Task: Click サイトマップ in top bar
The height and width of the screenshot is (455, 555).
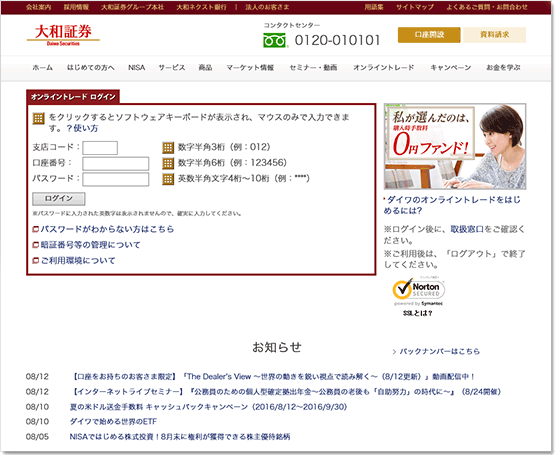Action: [x=415, y=7]
